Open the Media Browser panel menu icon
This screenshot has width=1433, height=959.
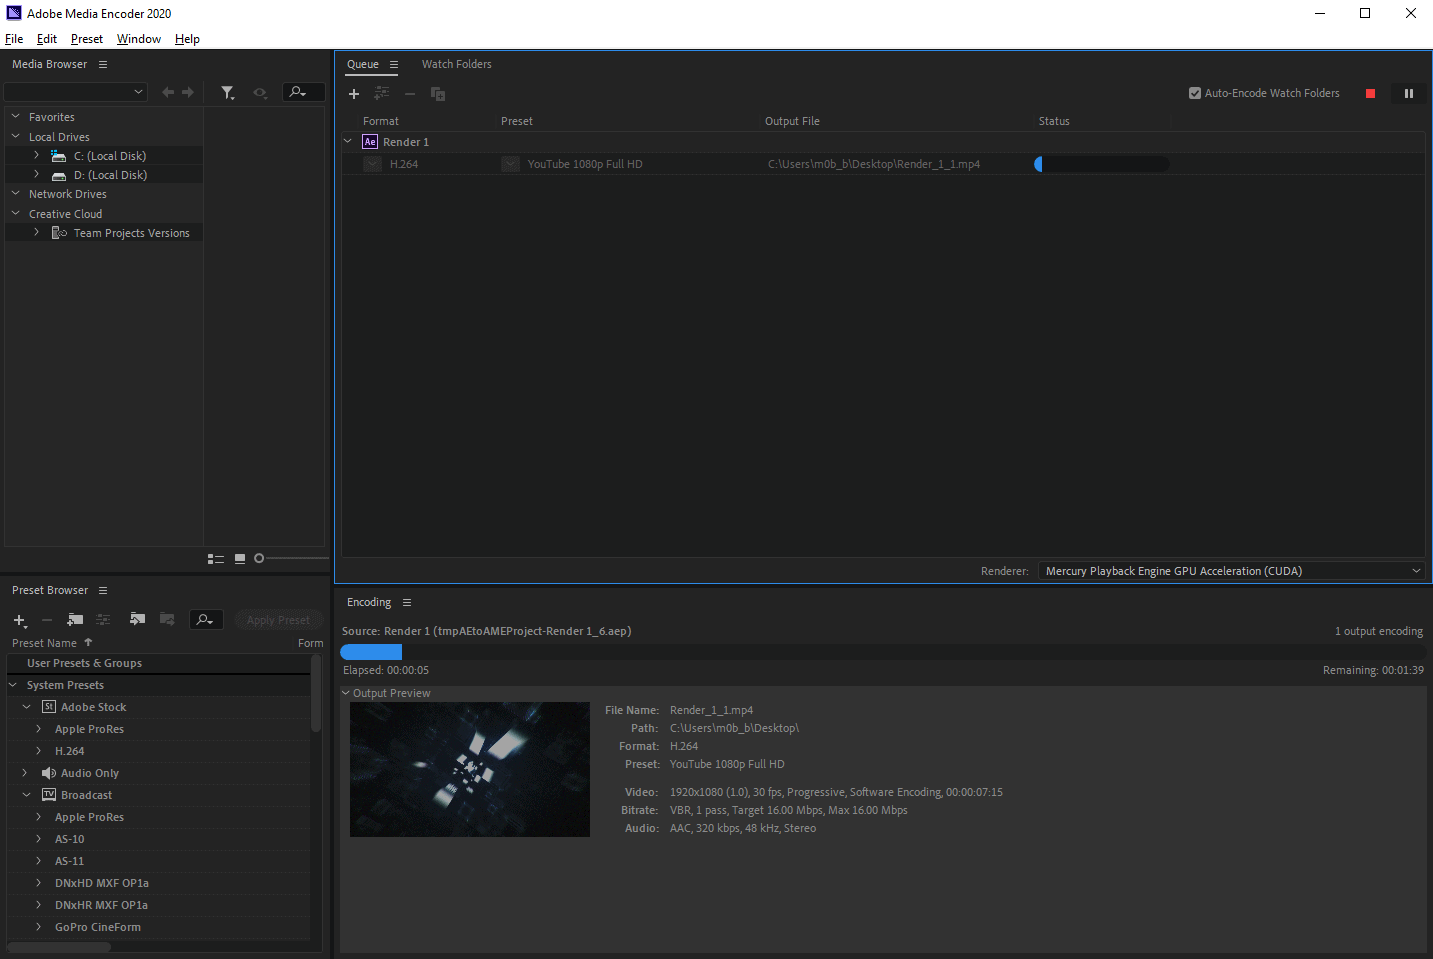102,64
